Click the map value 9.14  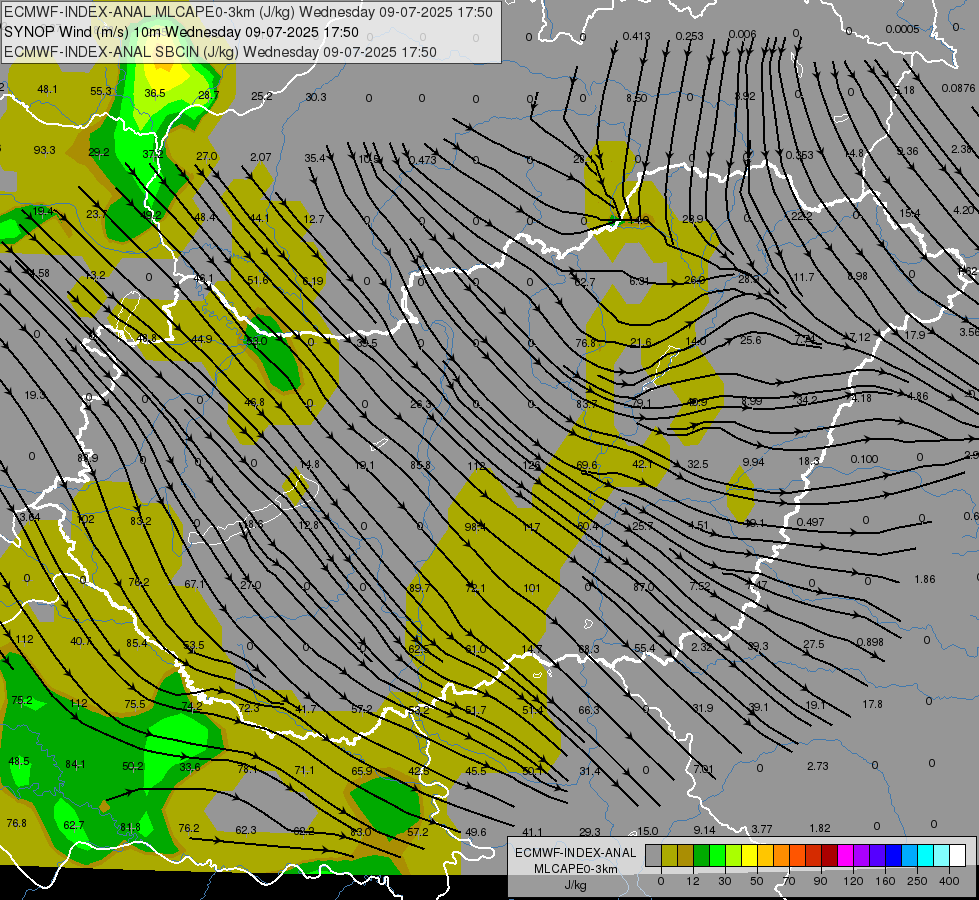(x=704, y=830)
